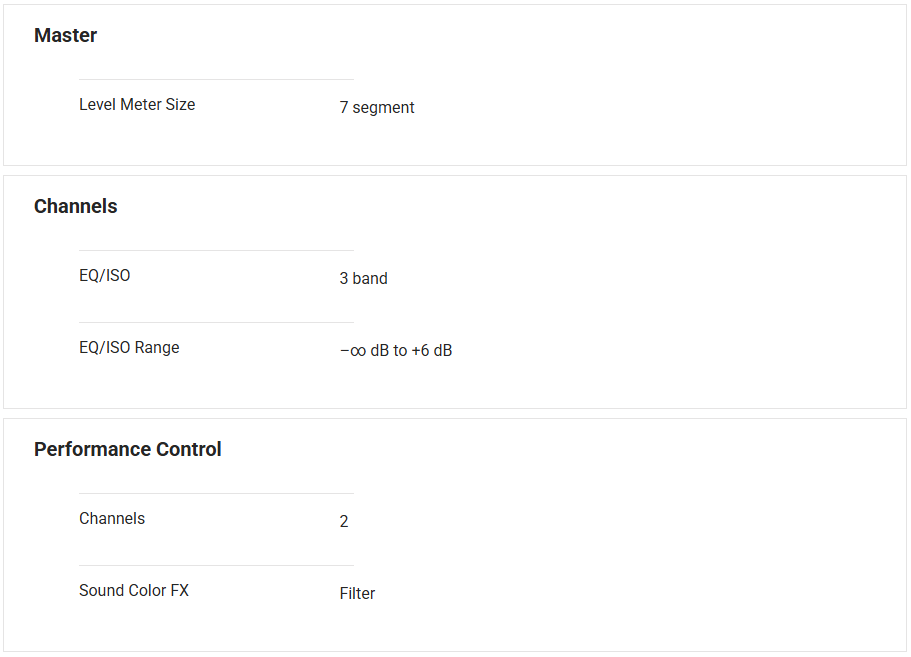Select the −∞ dB to +6 dB value
This screenshot has width=911, height=657.
pyautogui.click(x=395, y=351)
